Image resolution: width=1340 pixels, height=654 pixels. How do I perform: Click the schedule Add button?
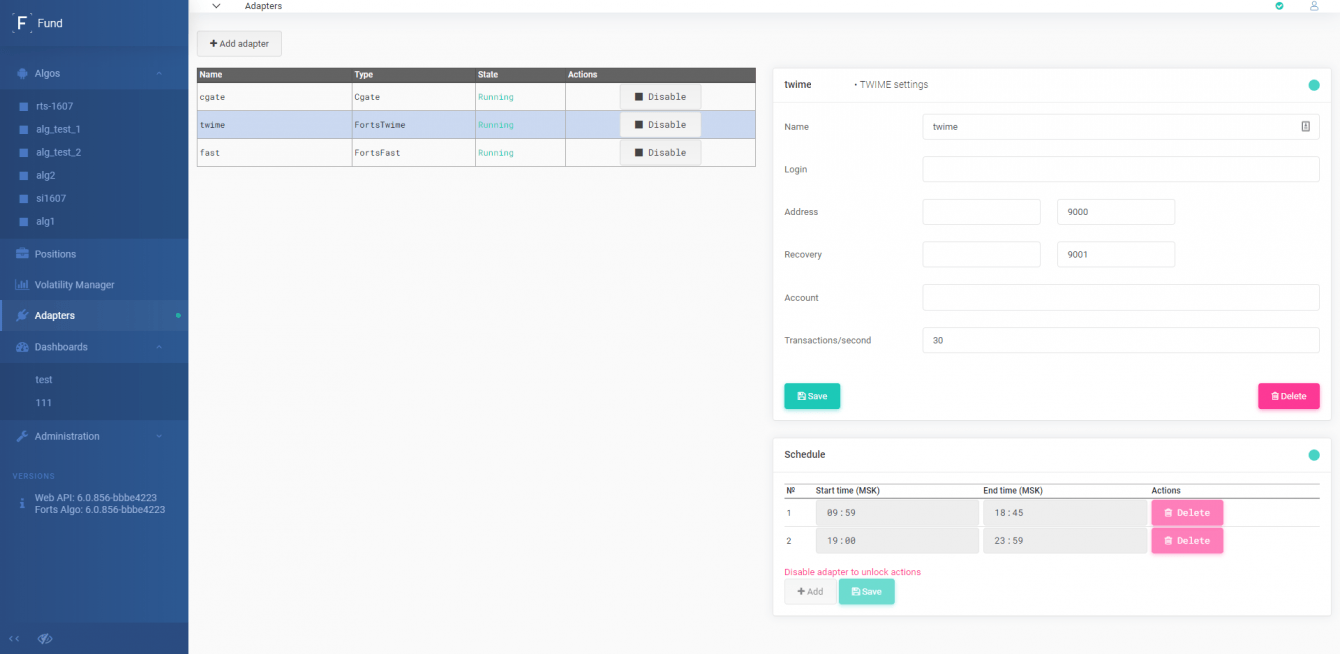[810, 592]
